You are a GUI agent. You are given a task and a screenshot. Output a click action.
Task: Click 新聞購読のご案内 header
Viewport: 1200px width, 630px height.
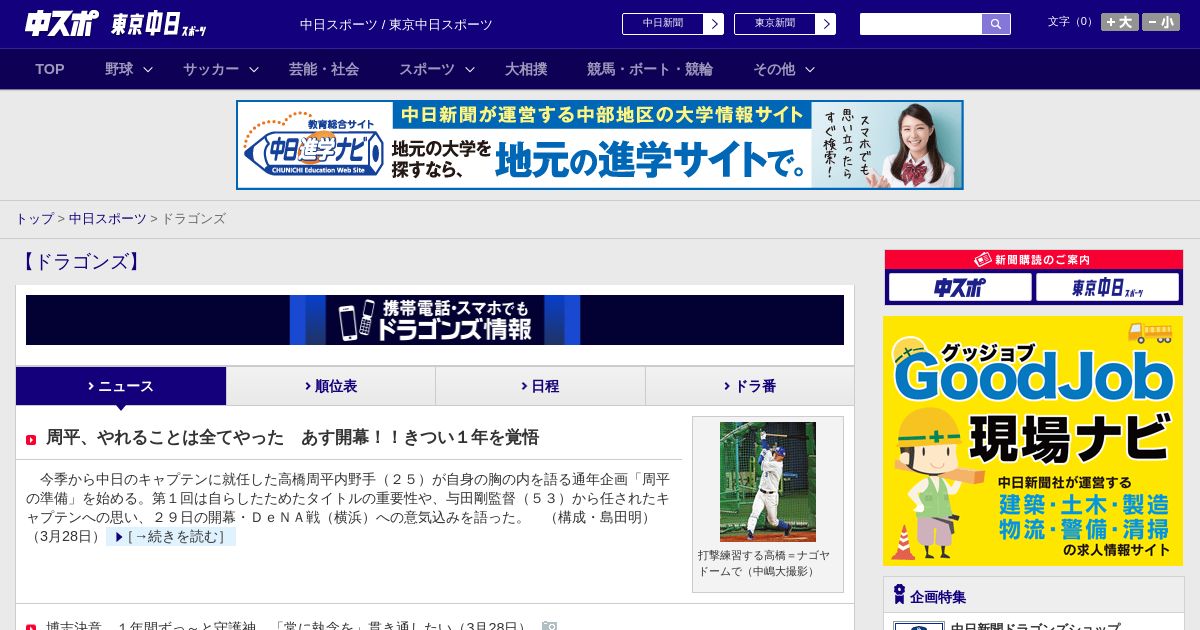[1034, 260]
